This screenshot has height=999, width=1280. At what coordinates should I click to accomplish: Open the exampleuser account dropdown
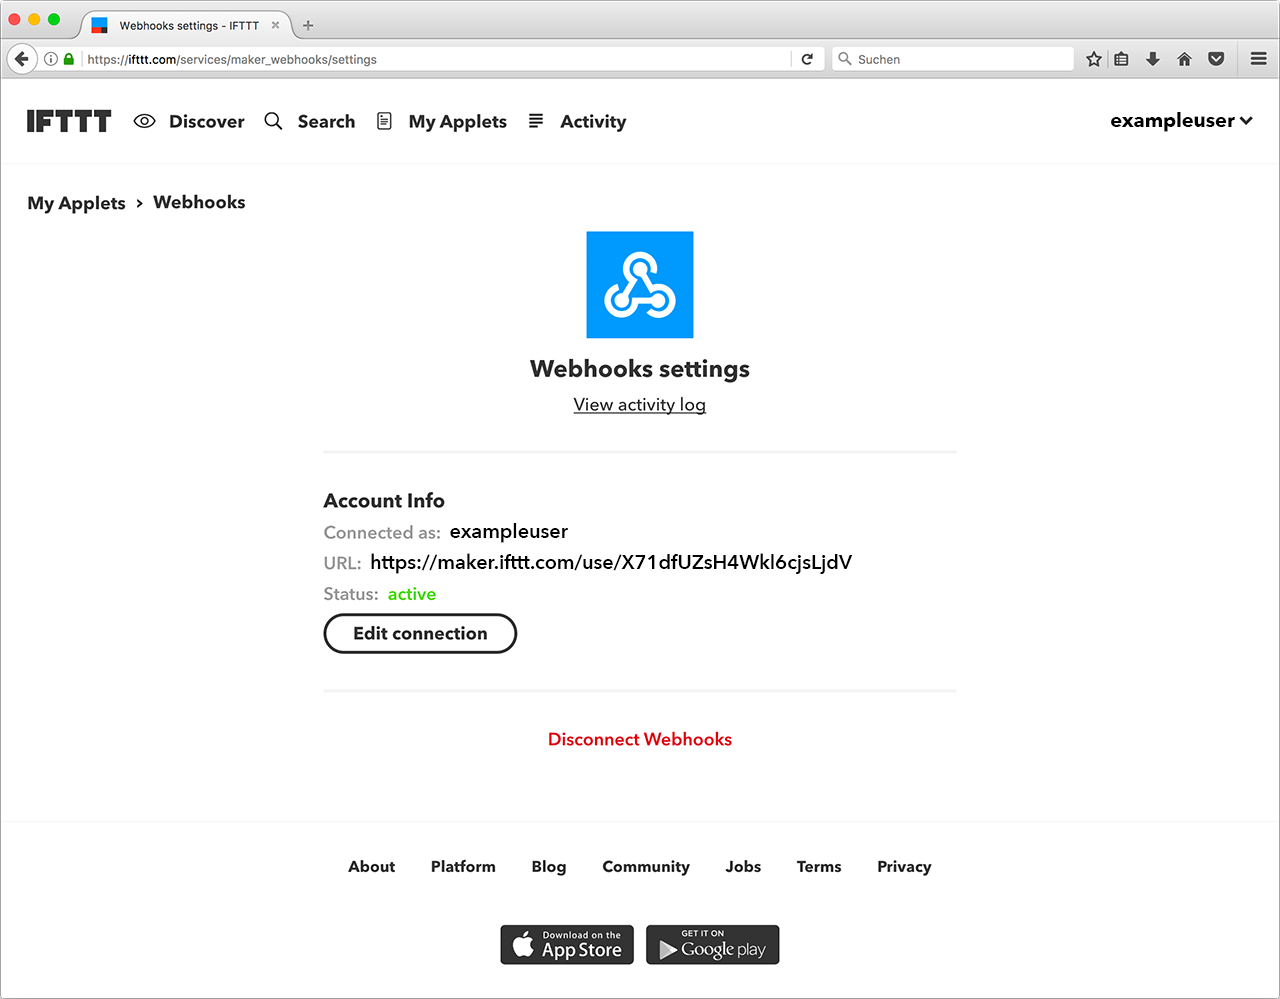(x=1181, y=120)
